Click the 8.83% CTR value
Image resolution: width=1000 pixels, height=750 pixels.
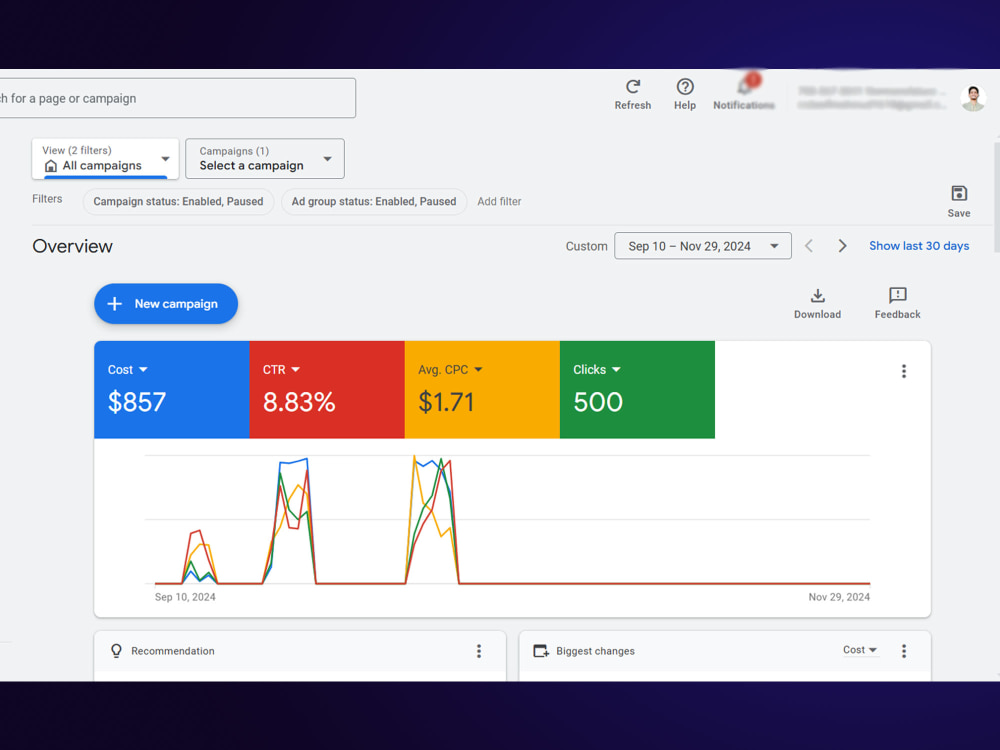coord(298,402)
